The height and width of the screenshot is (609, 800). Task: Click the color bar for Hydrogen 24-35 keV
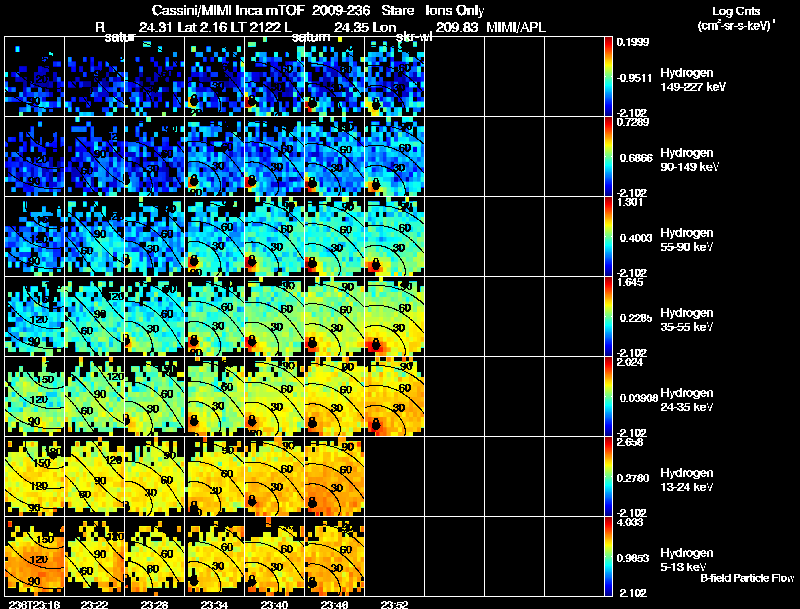coord(608,397)
